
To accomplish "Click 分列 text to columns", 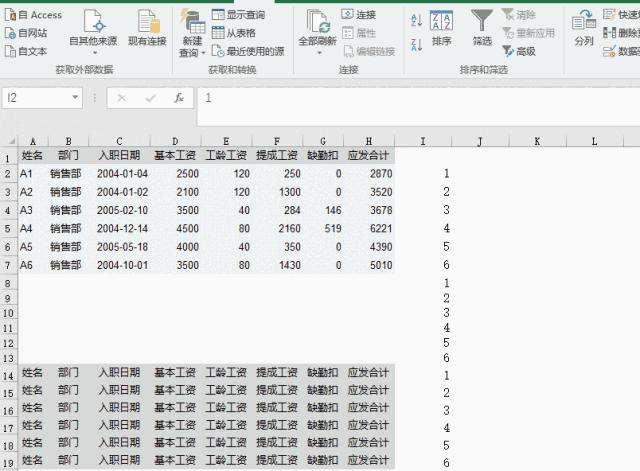I will pos(584,28).
